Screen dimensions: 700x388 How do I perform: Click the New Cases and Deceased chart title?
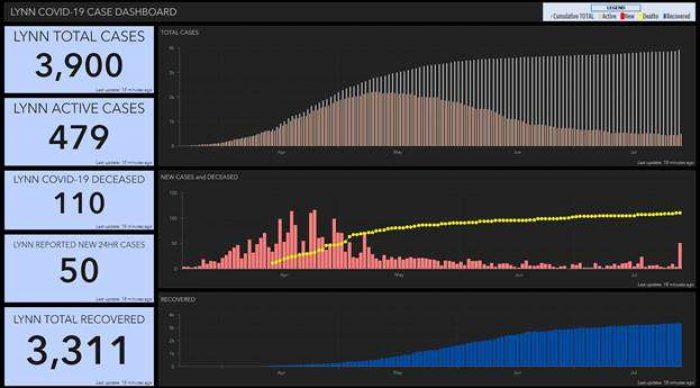[x=199, y=177]
